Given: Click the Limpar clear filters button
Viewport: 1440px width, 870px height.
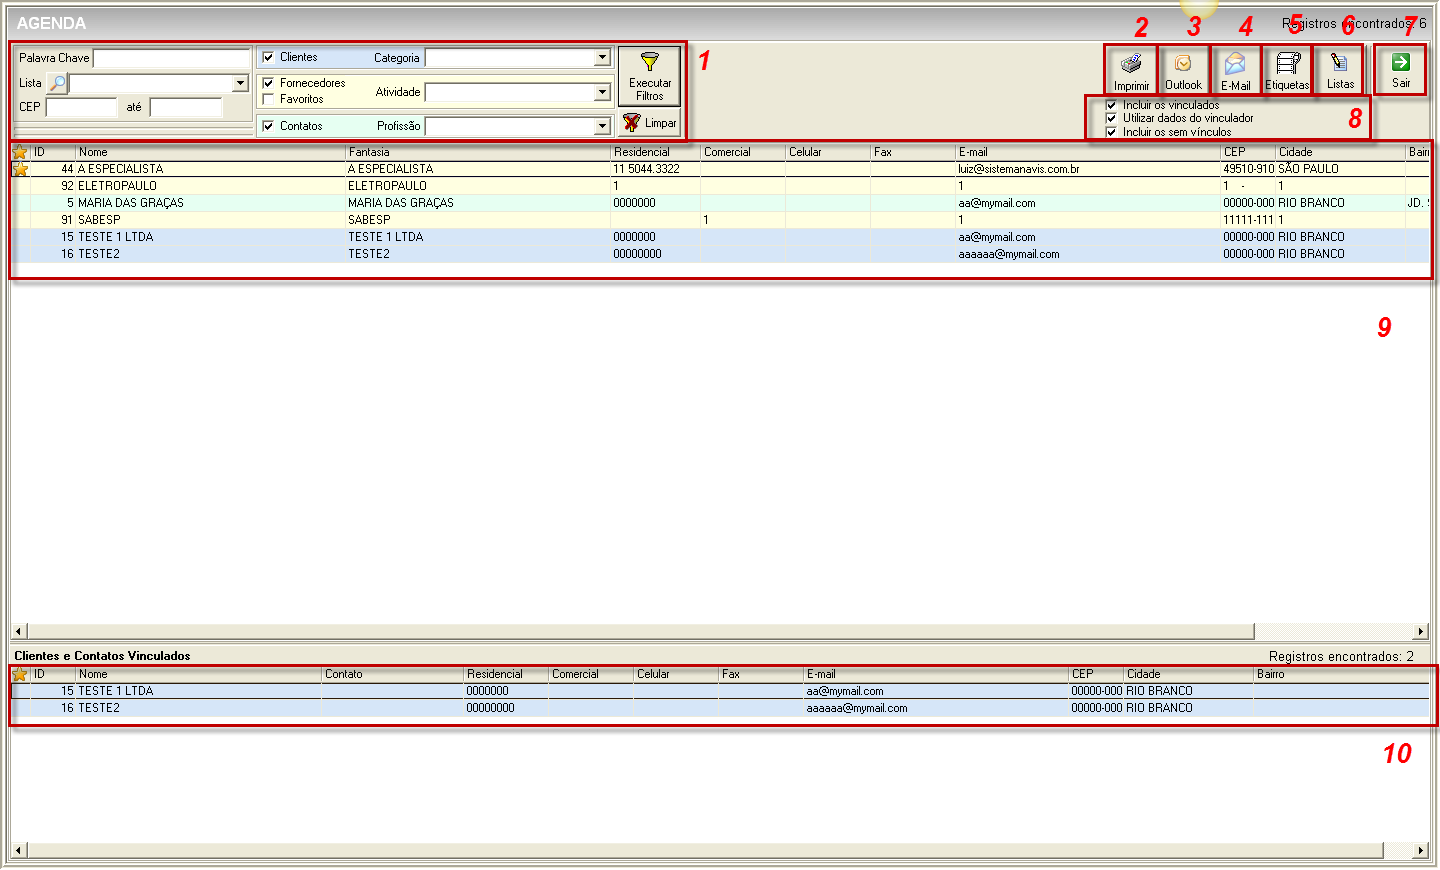Looking at the screenshot, I should click(x=649, y=123).
